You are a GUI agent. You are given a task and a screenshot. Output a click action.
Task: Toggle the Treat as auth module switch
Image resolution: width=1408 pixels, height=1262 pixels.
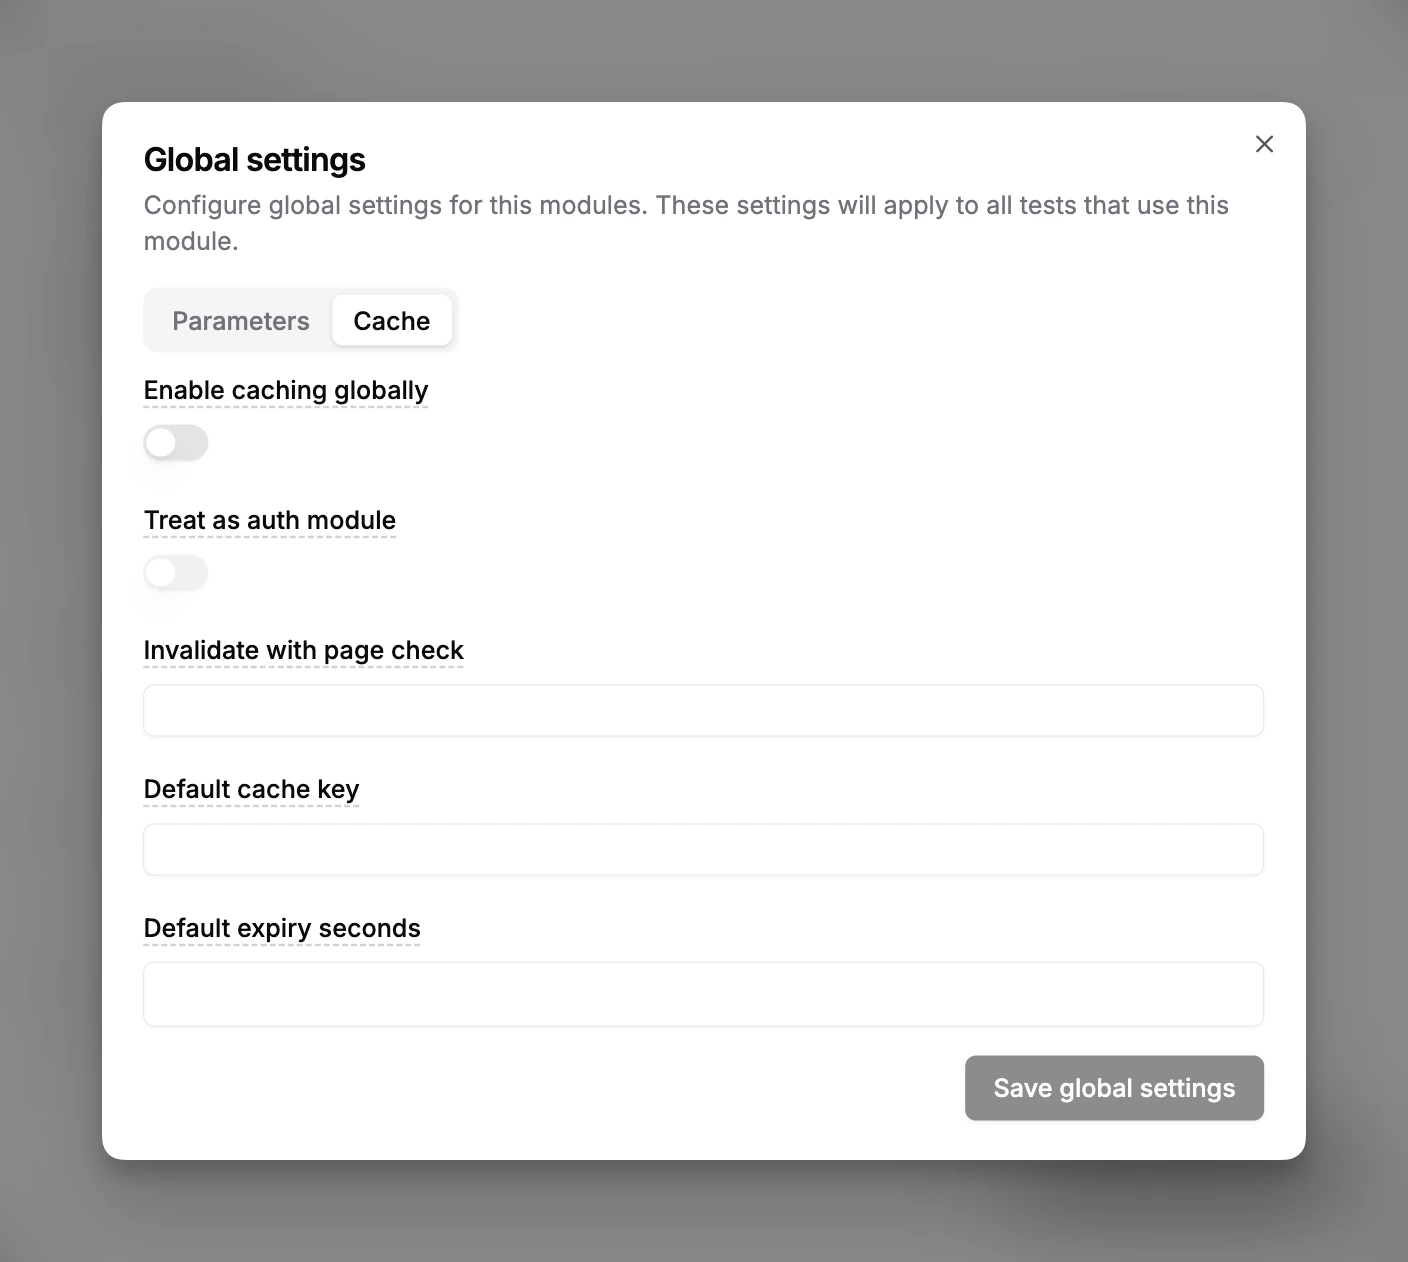(175, 572)
